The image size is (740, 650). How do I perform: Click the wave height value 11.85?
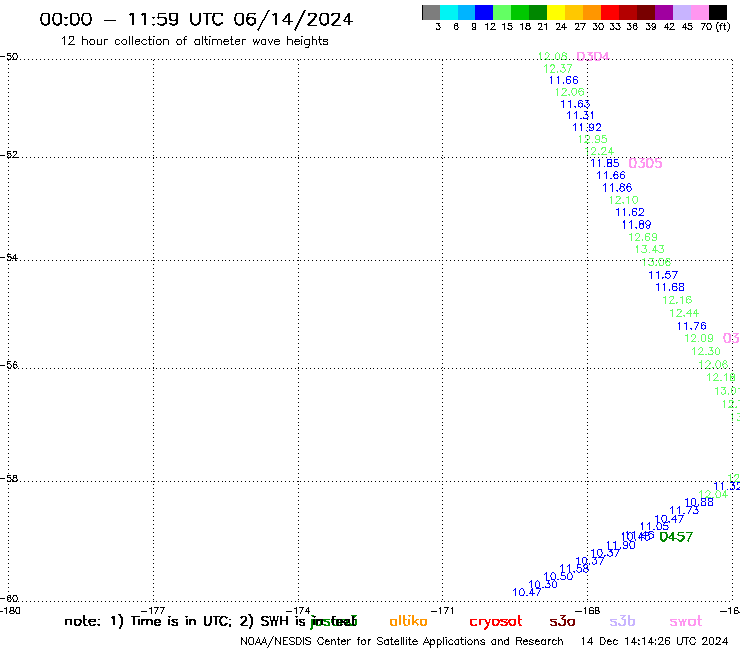pos(605,163)
